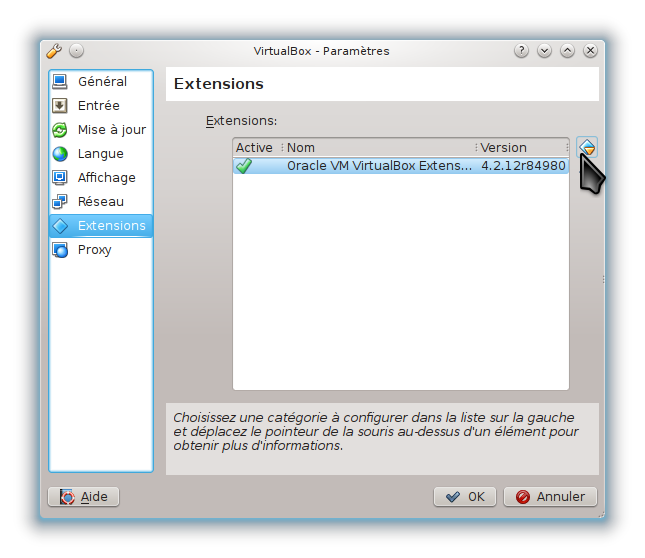Click version value 4.2.12r84980

(x=523, y=166)
